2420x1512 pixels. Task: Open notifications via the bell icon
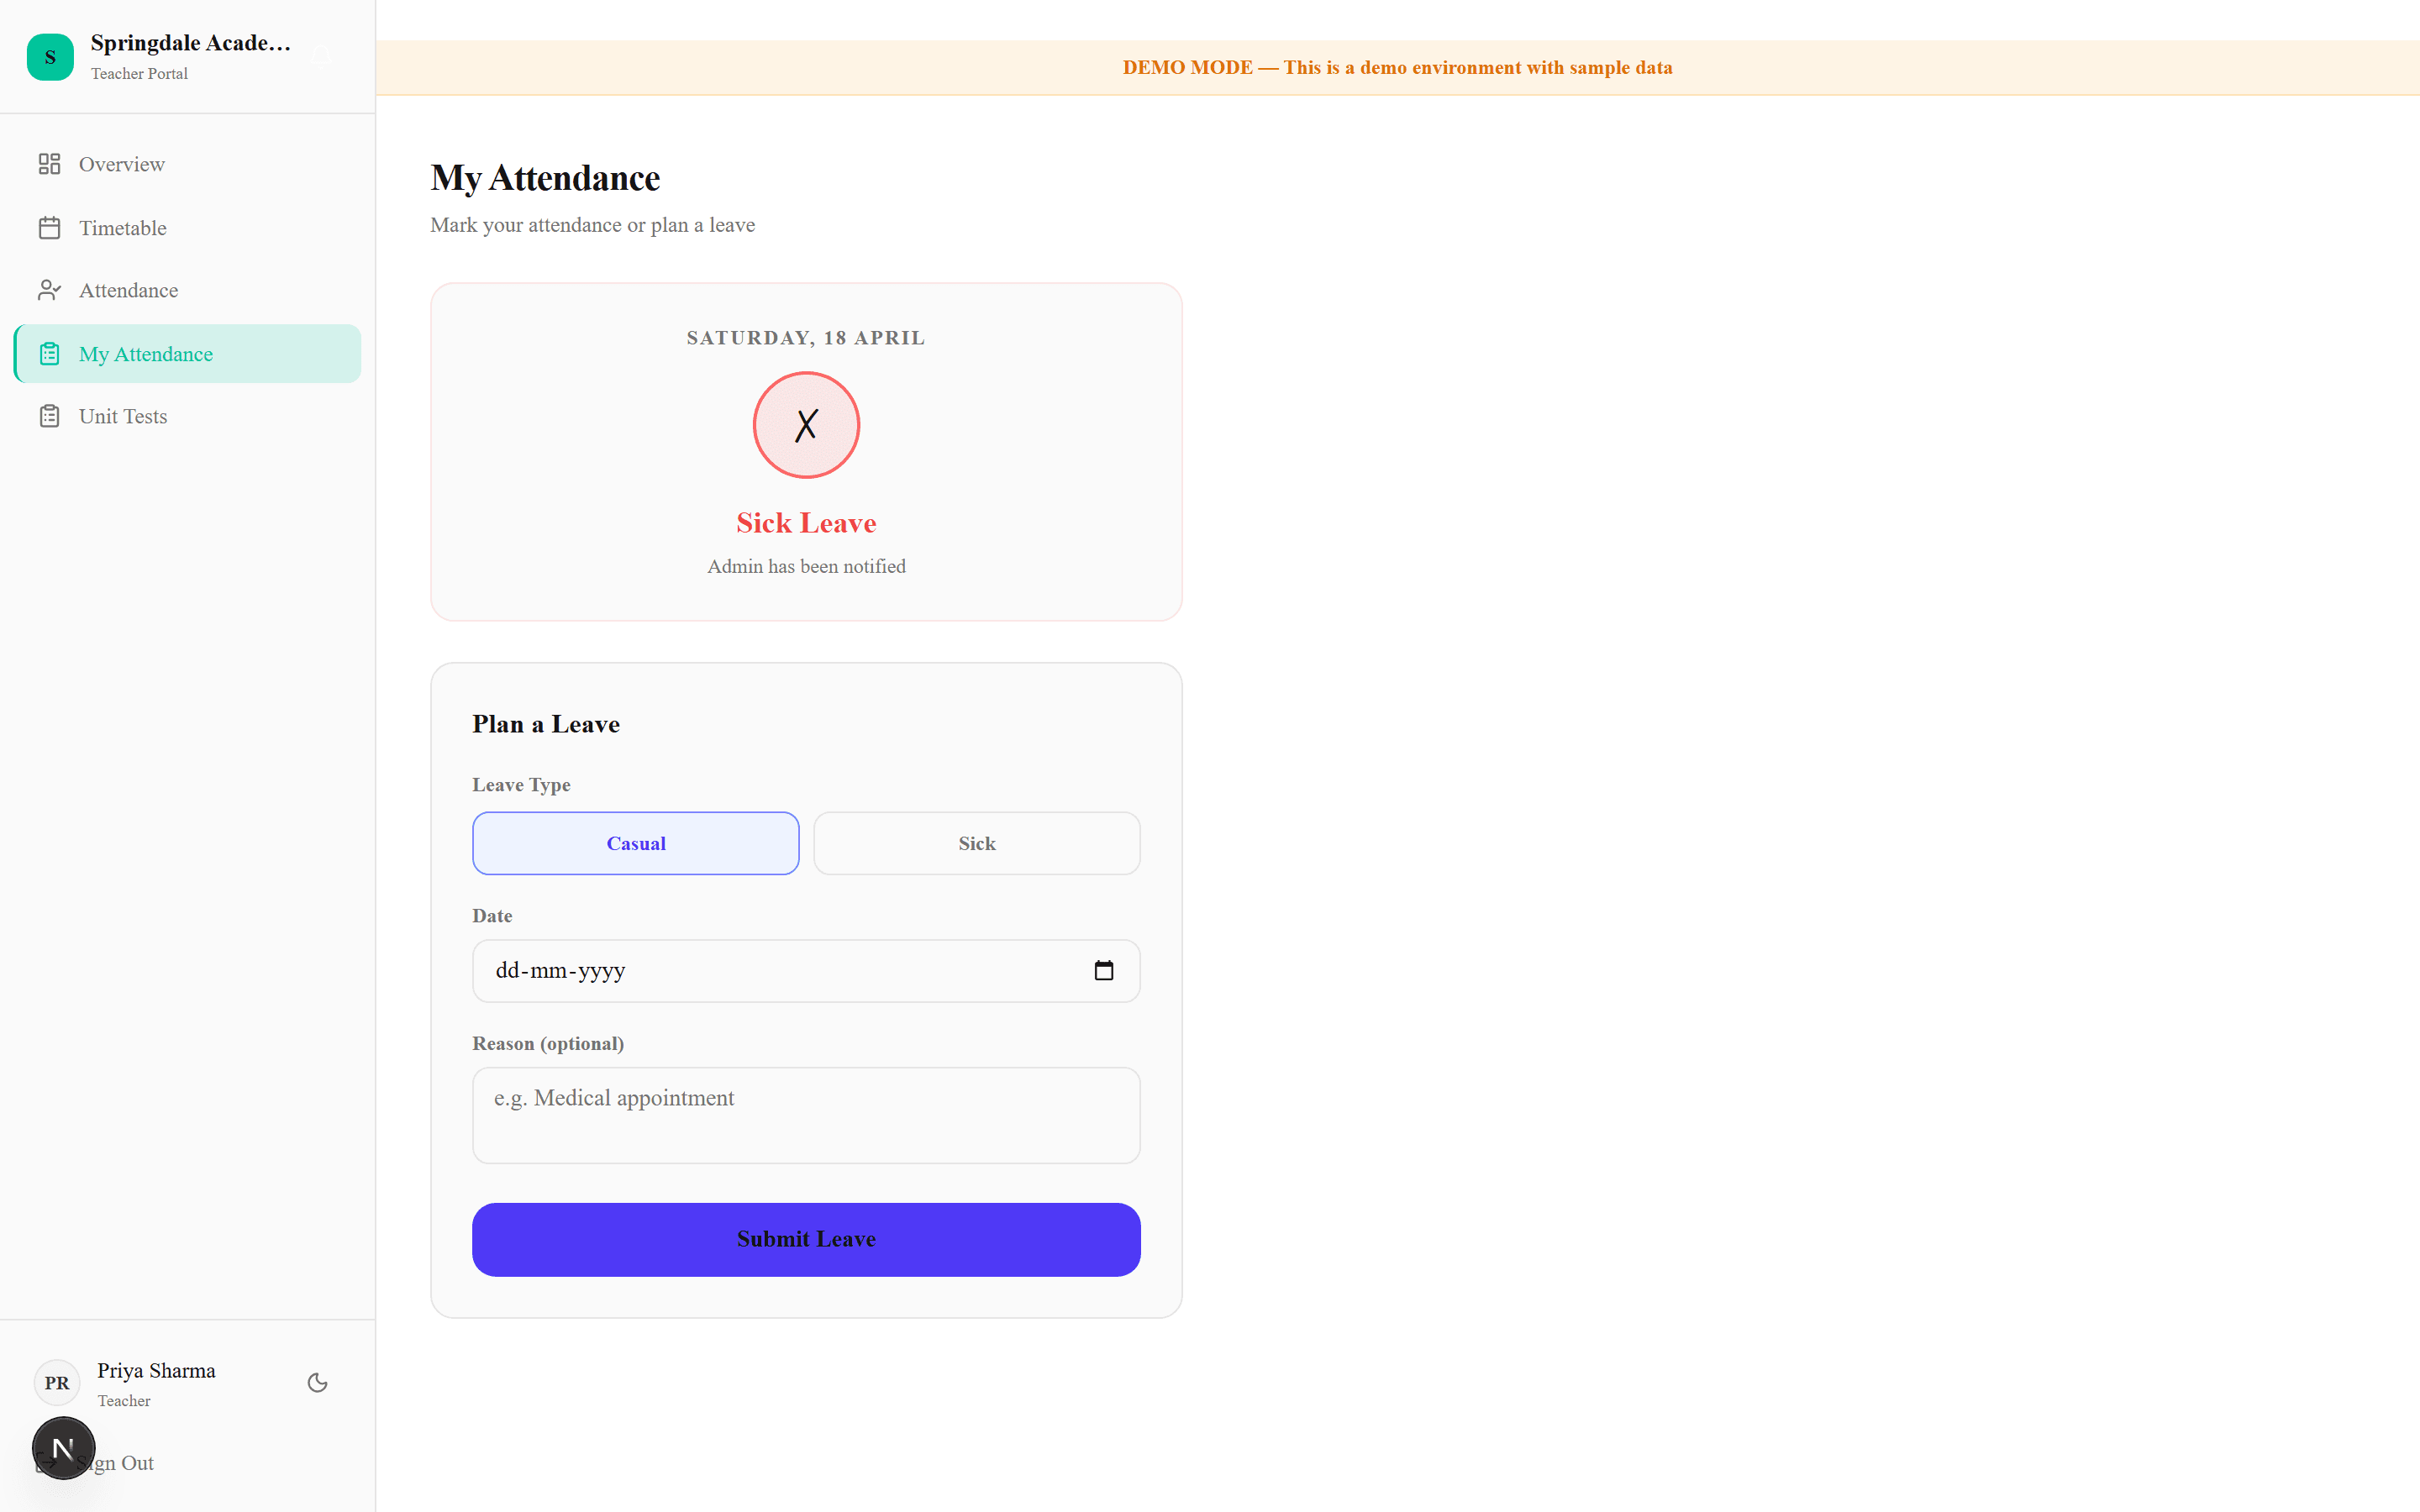click(x=321, y=56)
